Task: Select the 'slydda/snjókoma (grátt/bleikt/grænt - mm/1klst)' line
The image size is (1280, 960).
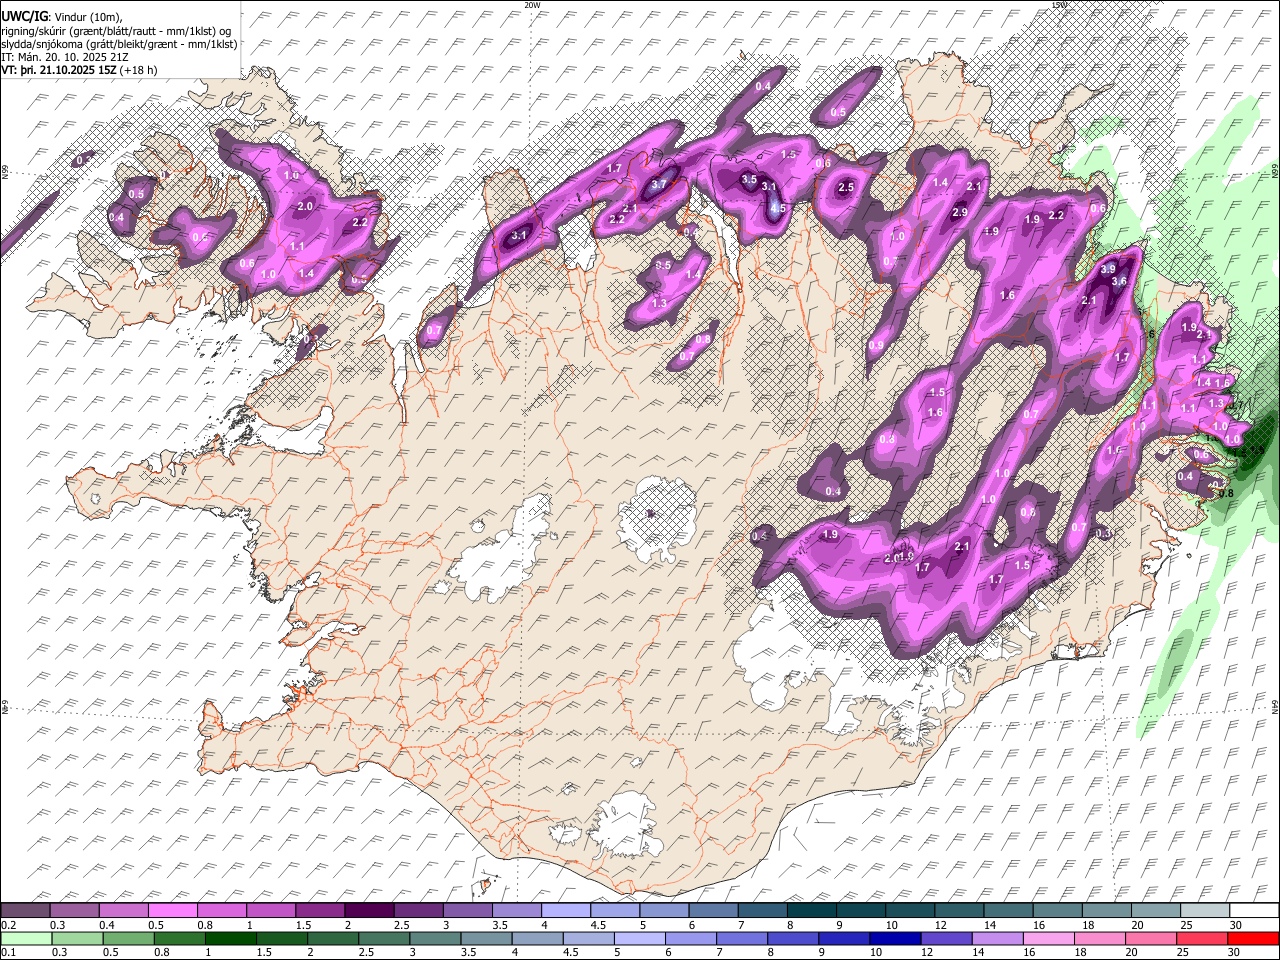Action: (119, 44)
